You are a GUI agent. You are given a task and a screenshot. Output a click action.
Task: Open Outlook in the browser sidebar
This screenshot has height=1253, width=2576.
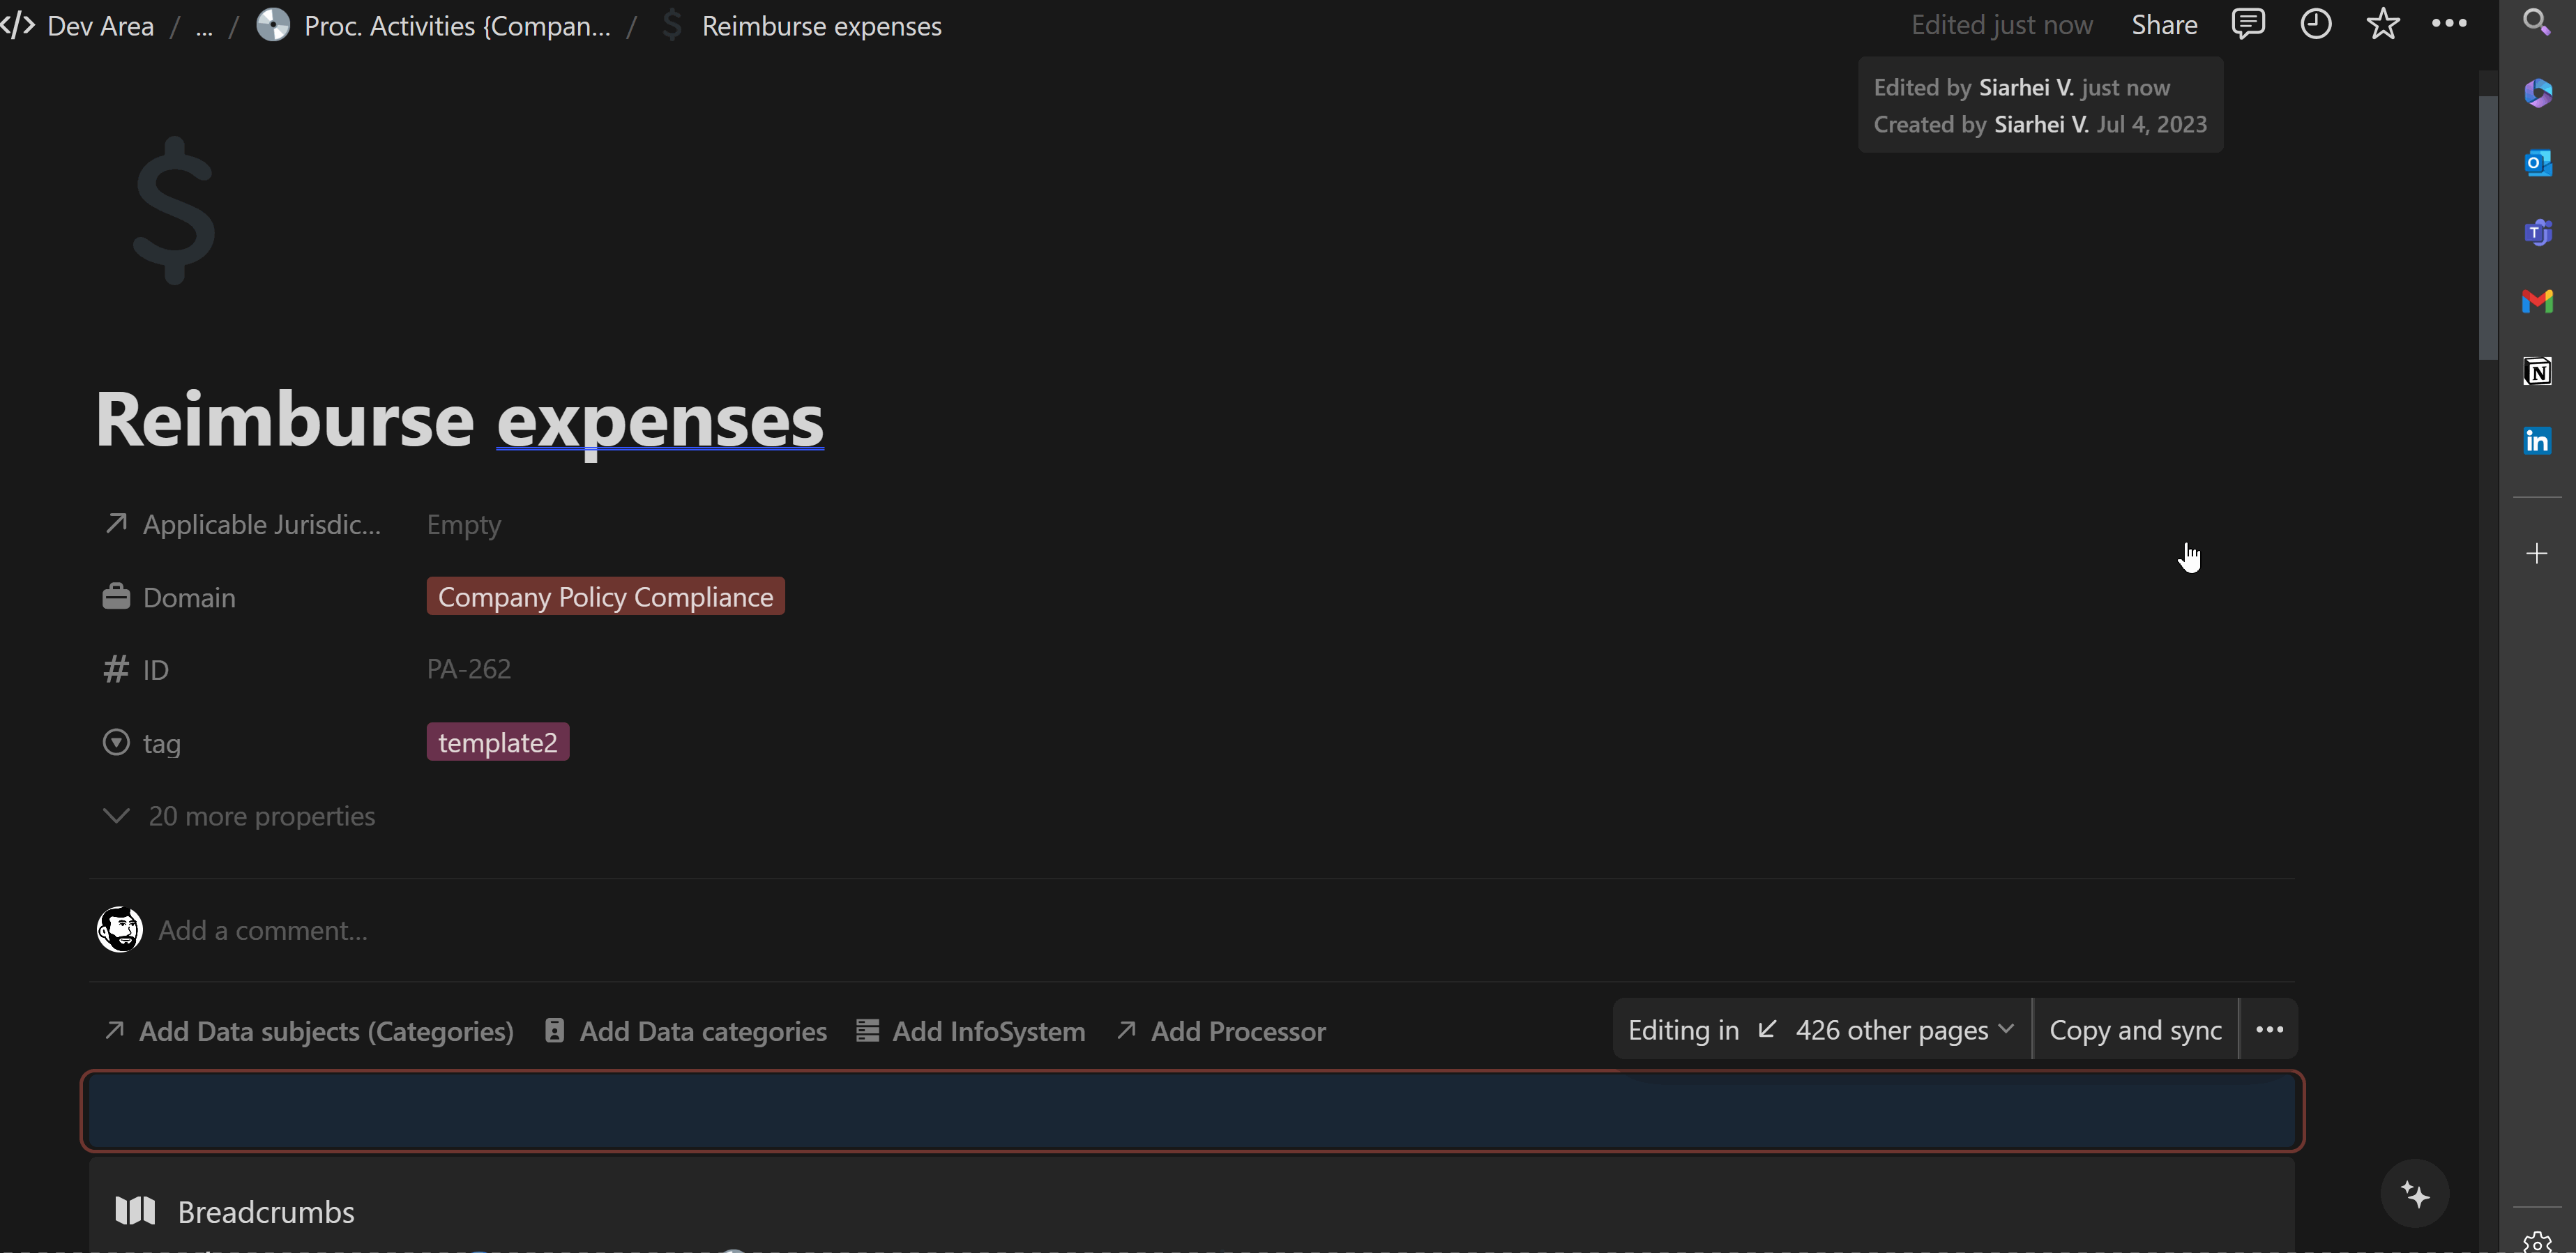pos(2537,163)
